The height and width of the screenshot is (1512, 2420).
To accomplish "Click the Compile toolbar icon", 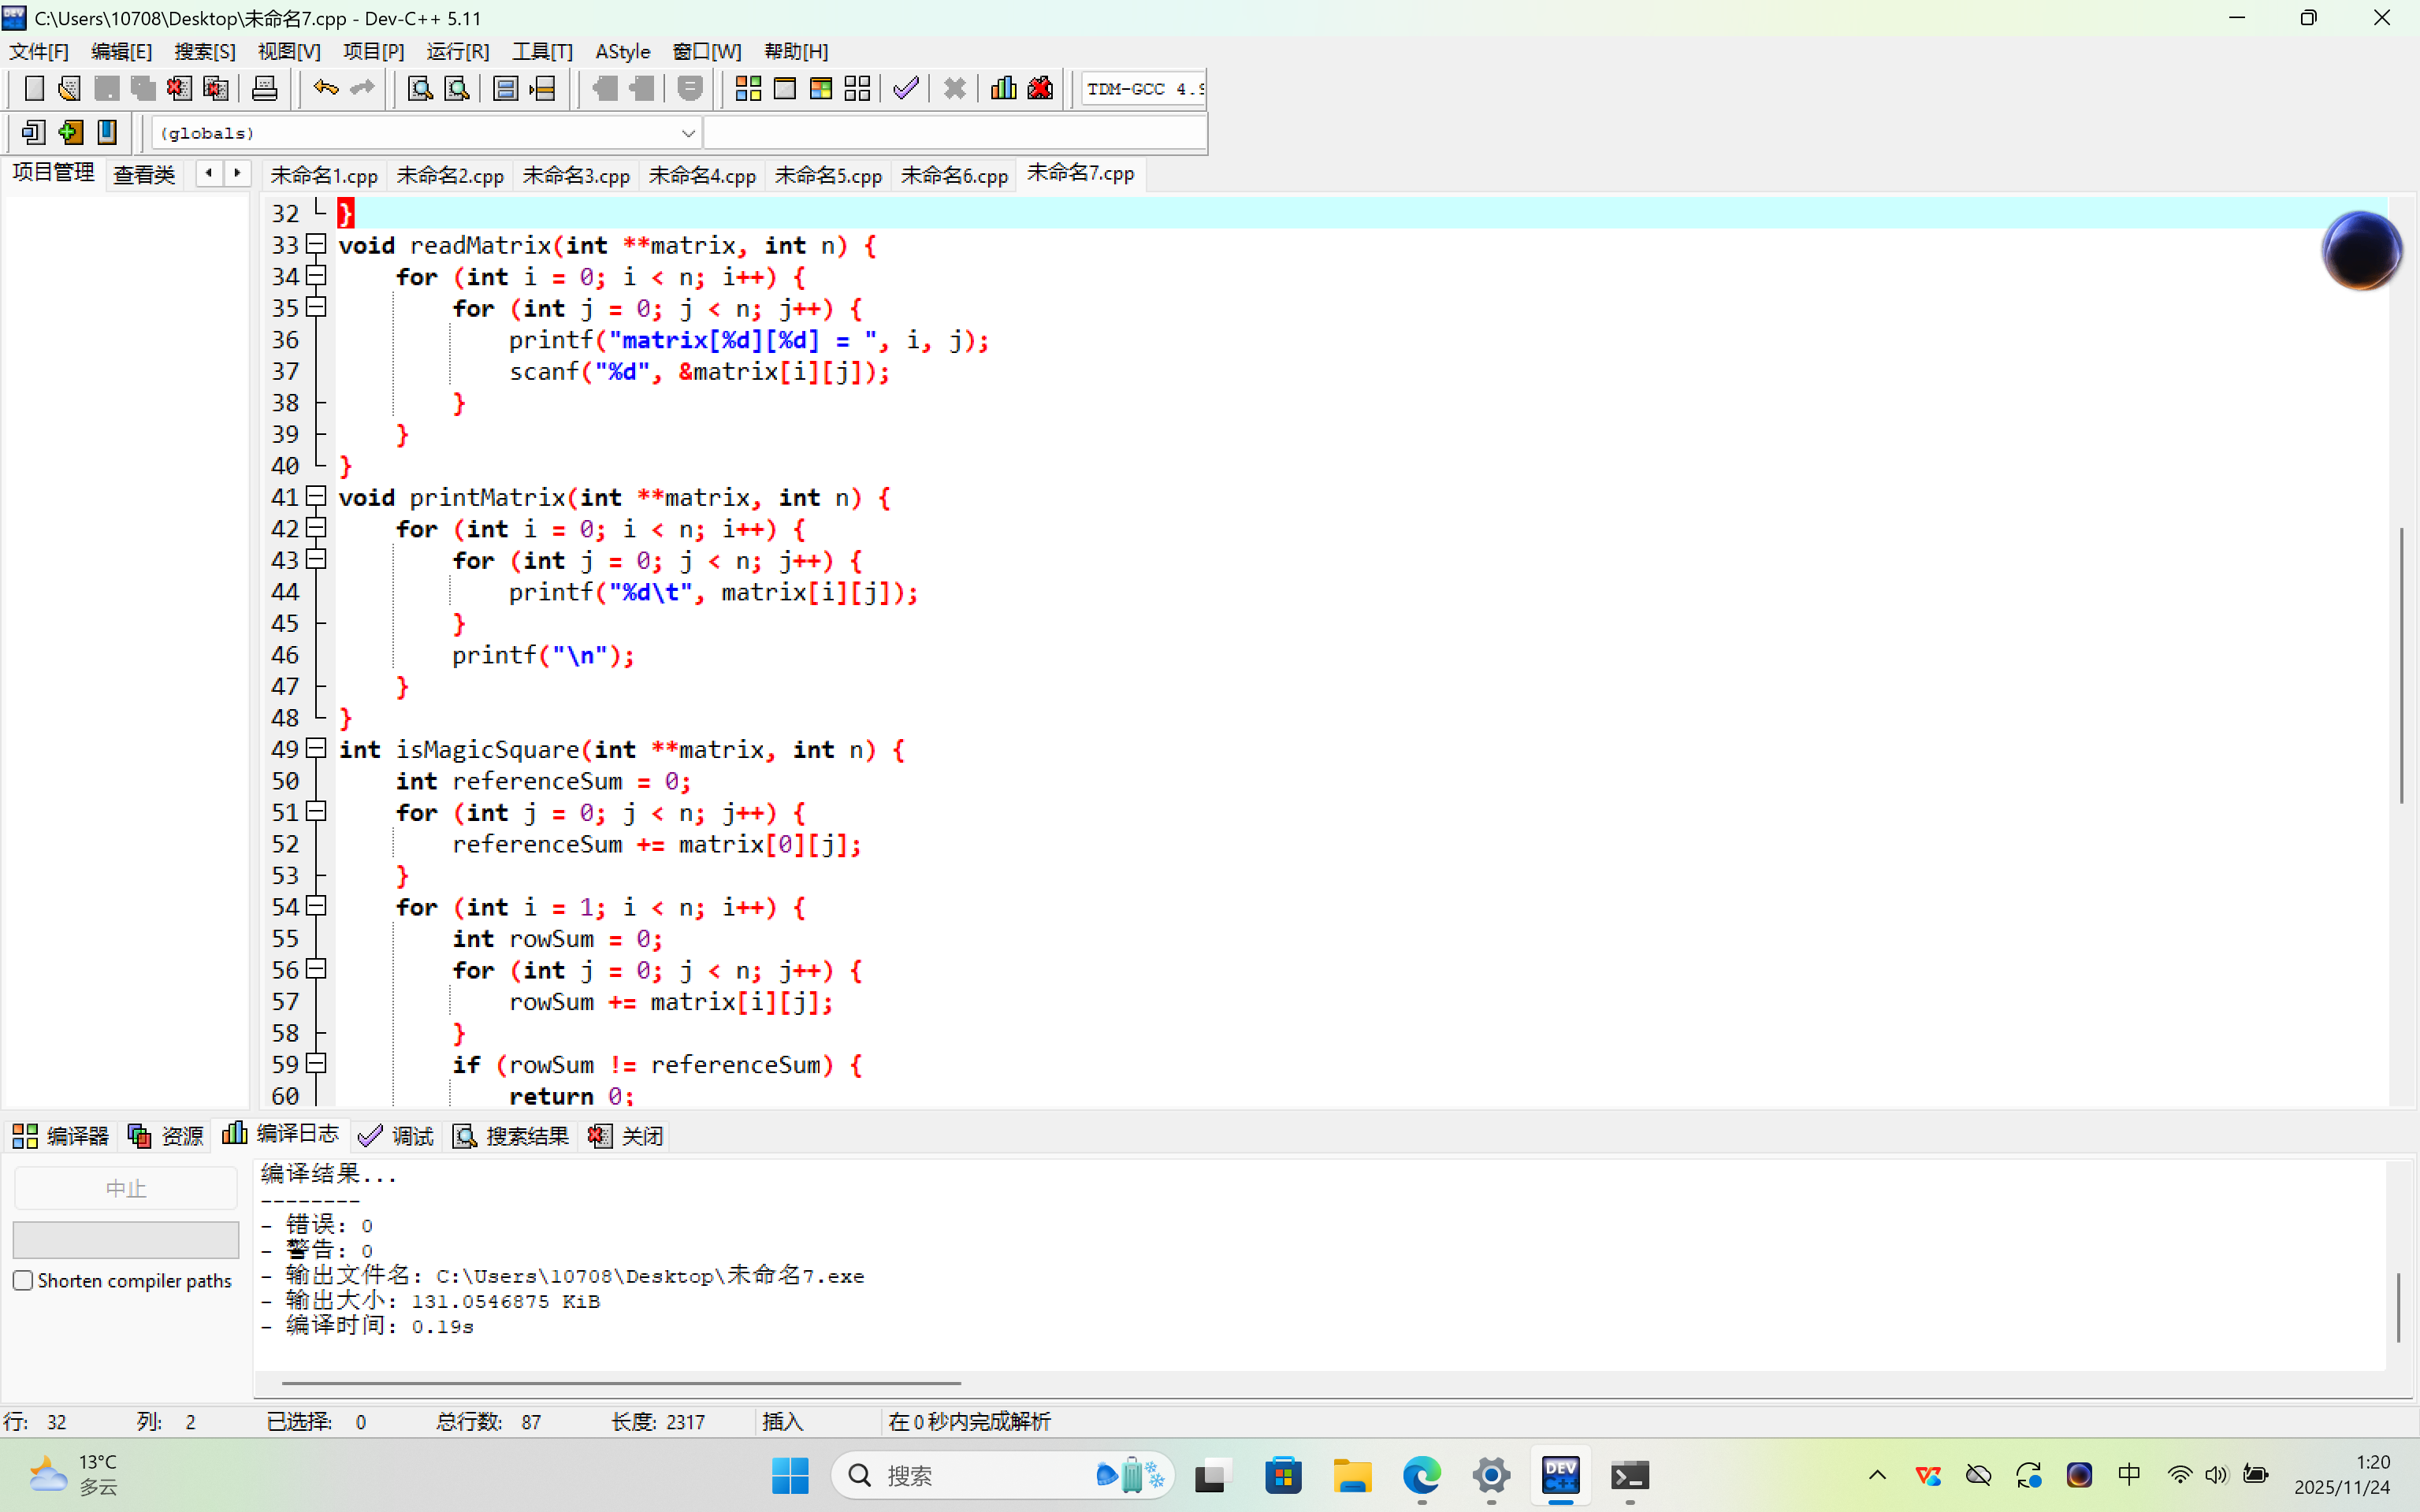I will click(x=748, y=89).
